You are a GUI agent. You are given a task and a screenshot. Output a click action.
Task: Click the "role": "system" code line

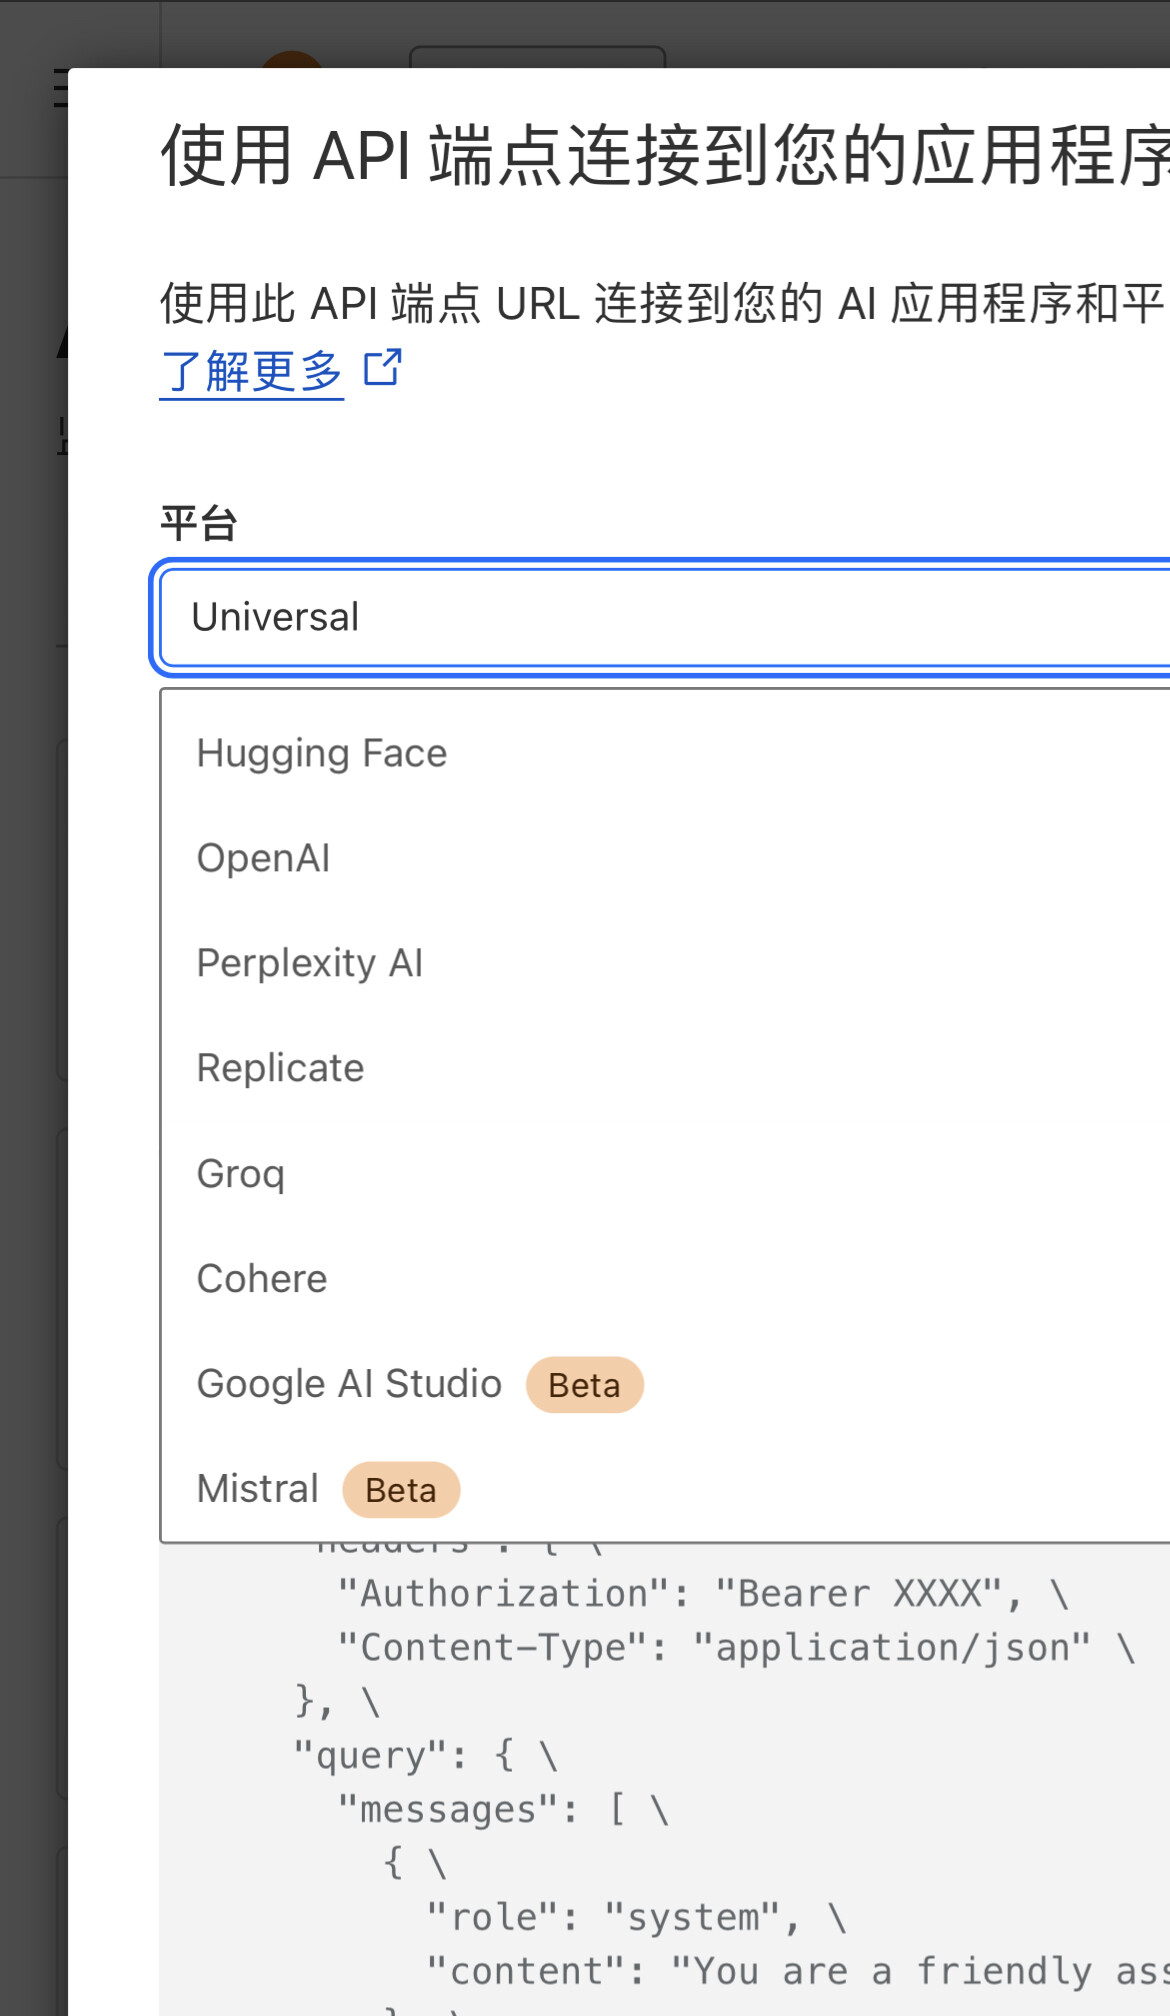636,1918
